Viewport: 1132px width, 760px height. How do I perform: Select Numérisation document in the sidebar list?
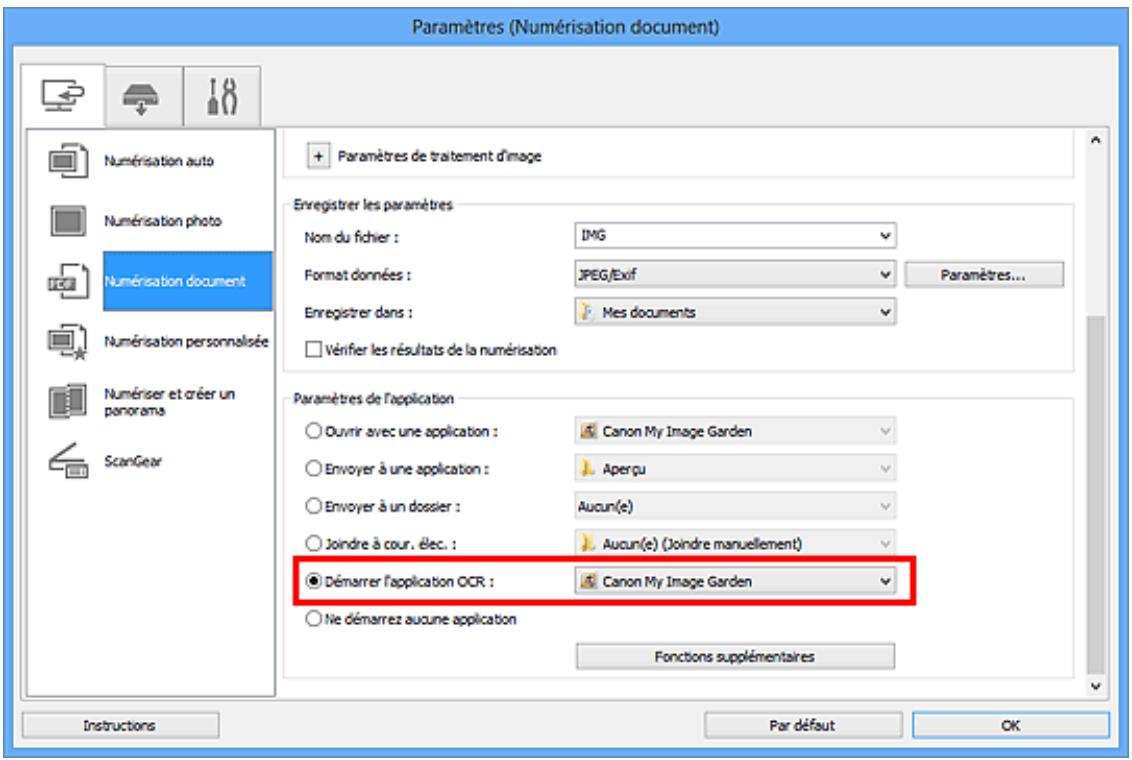point(188,281)
